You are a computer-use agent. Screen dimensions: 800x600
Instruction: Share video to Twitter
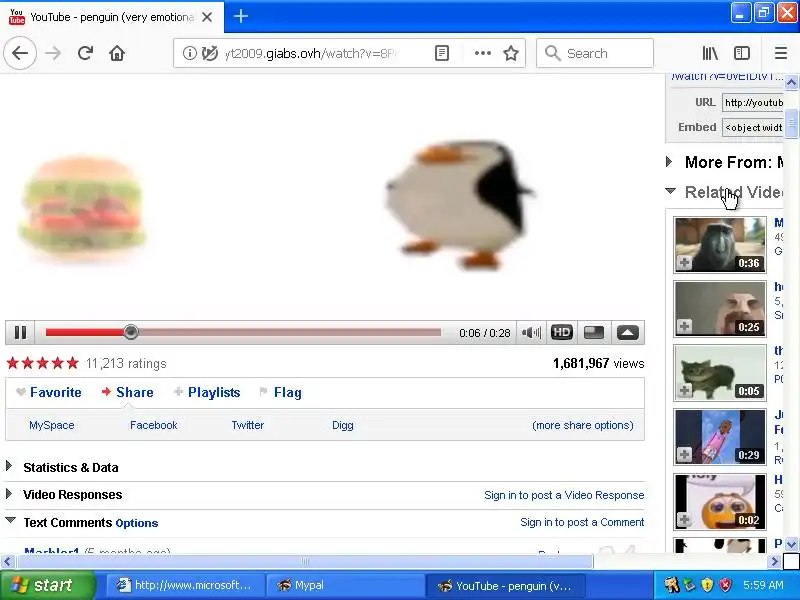click(247, 425)
